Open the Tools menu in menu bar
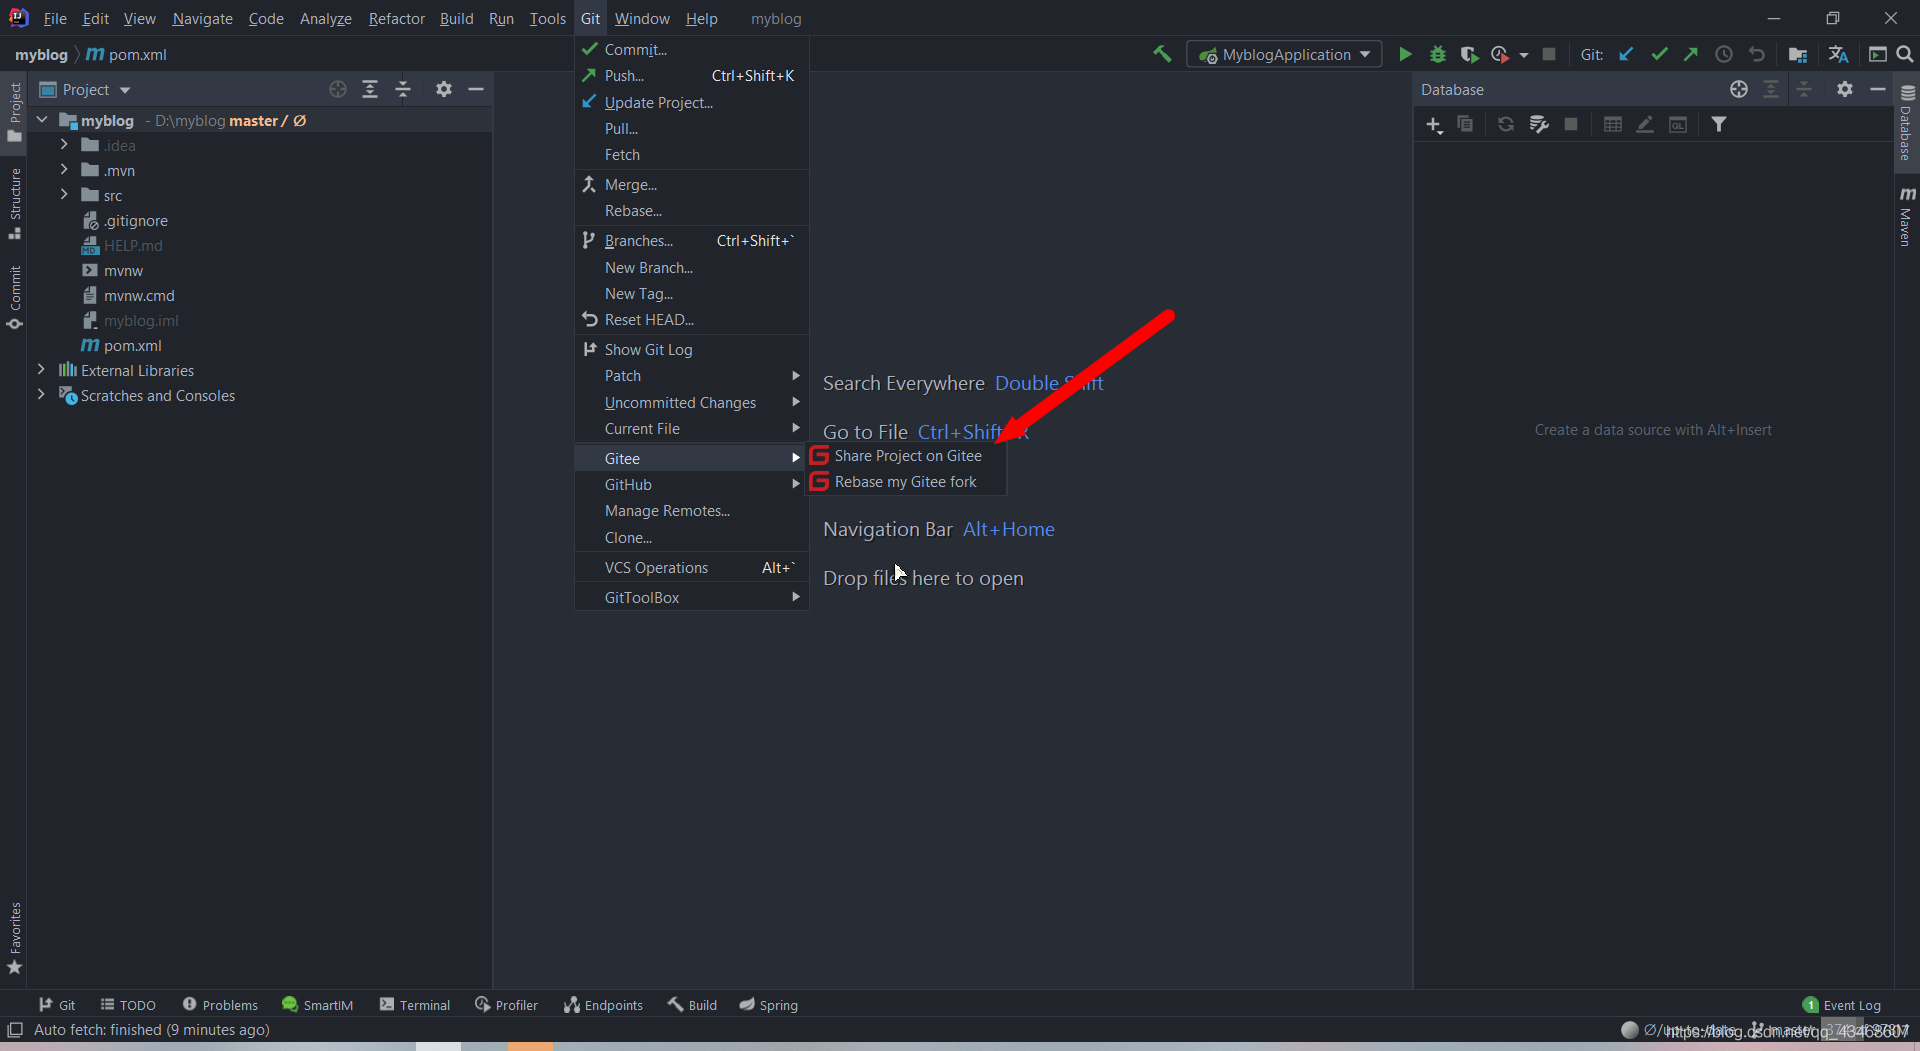The width and height of the screenshot is (1920, 1051). (547, 18)
